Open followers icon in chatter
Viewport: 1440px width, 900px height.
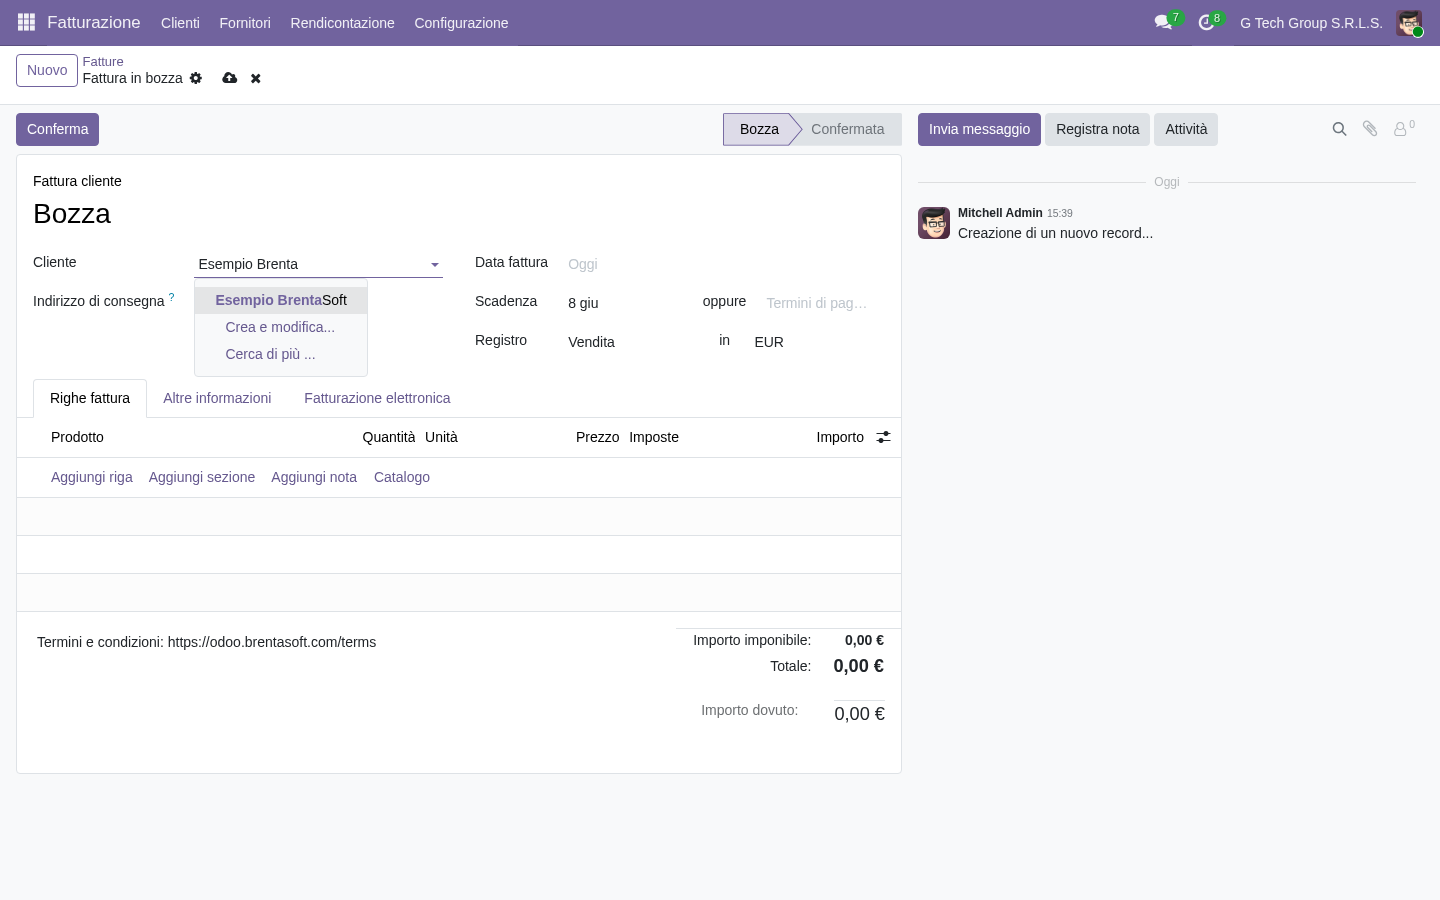1402,129
